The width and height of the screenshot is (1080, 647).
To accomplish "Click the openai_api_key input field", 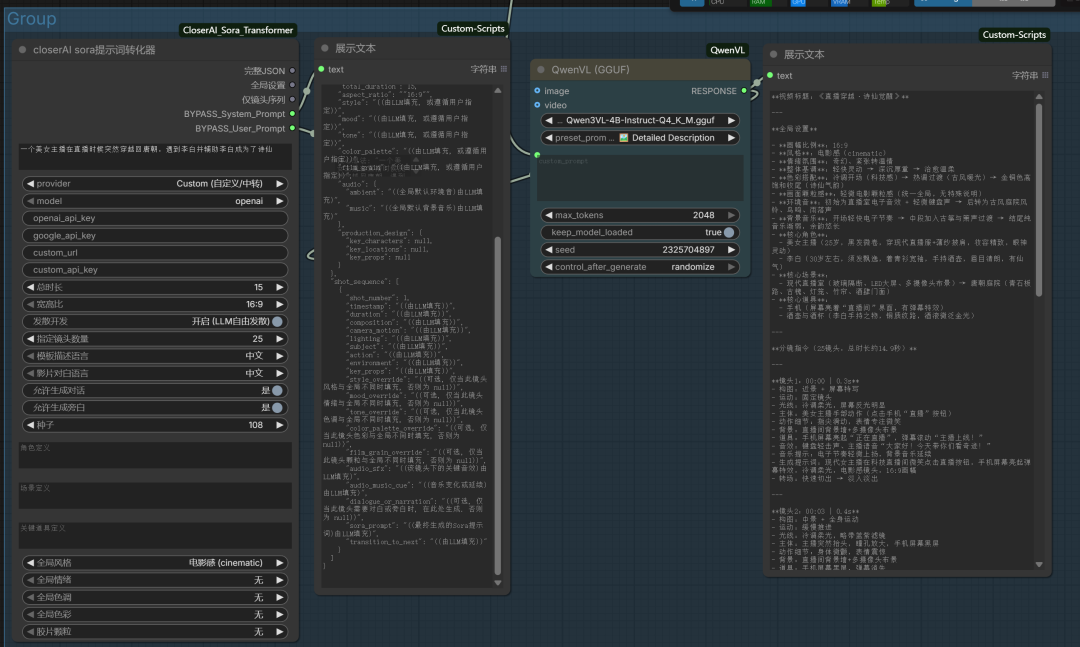I will 154,218.
